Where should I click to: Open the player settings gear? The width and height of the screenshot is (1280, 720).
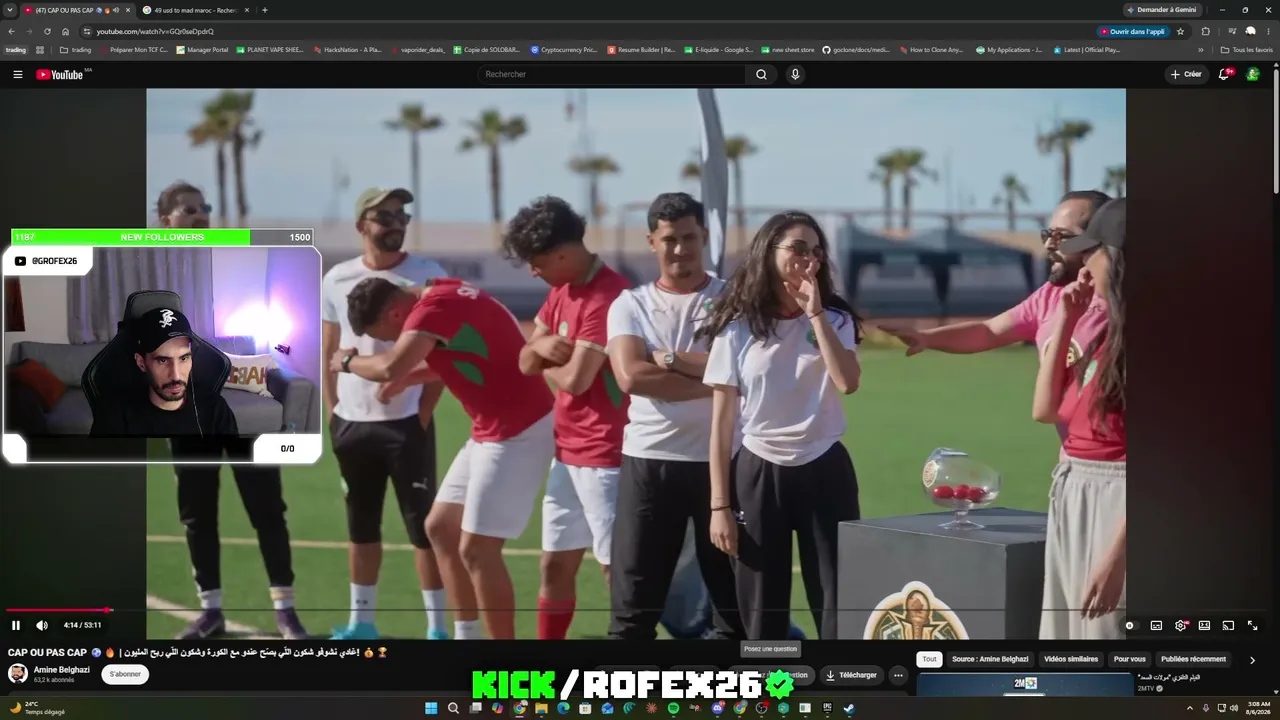coord(1181,625)
